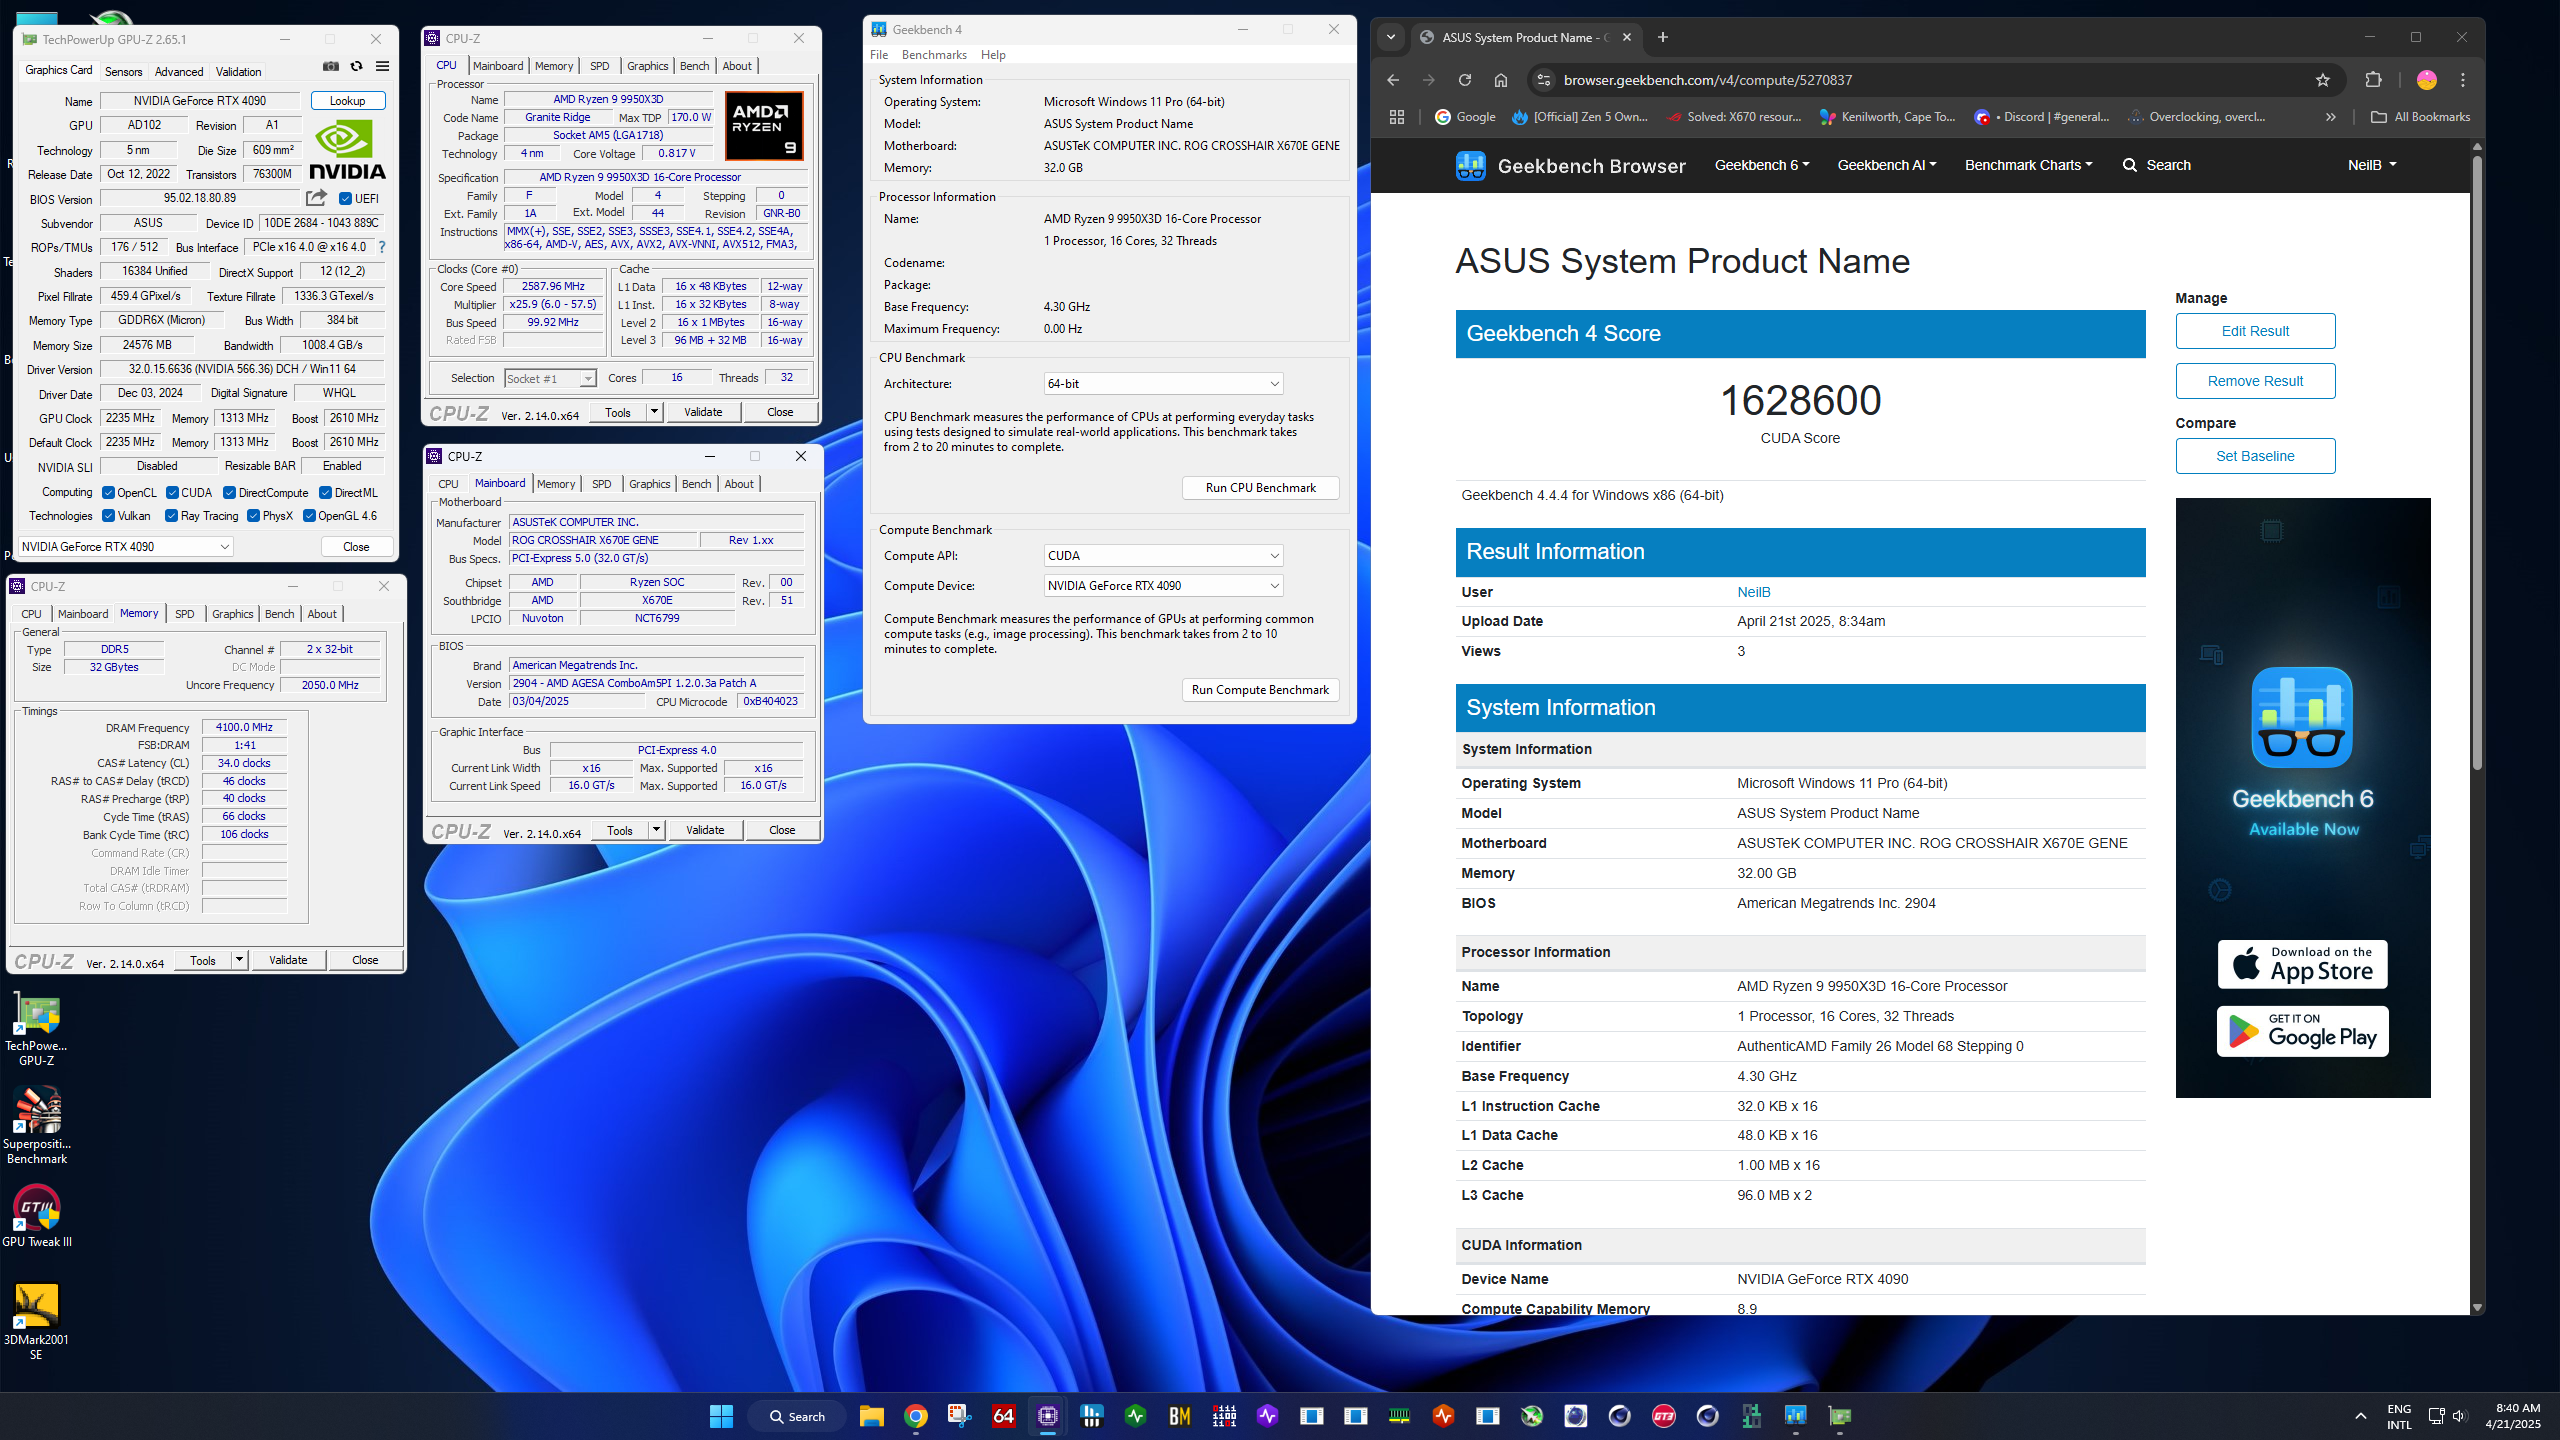Click the Windows Start button

point(721,1416)
